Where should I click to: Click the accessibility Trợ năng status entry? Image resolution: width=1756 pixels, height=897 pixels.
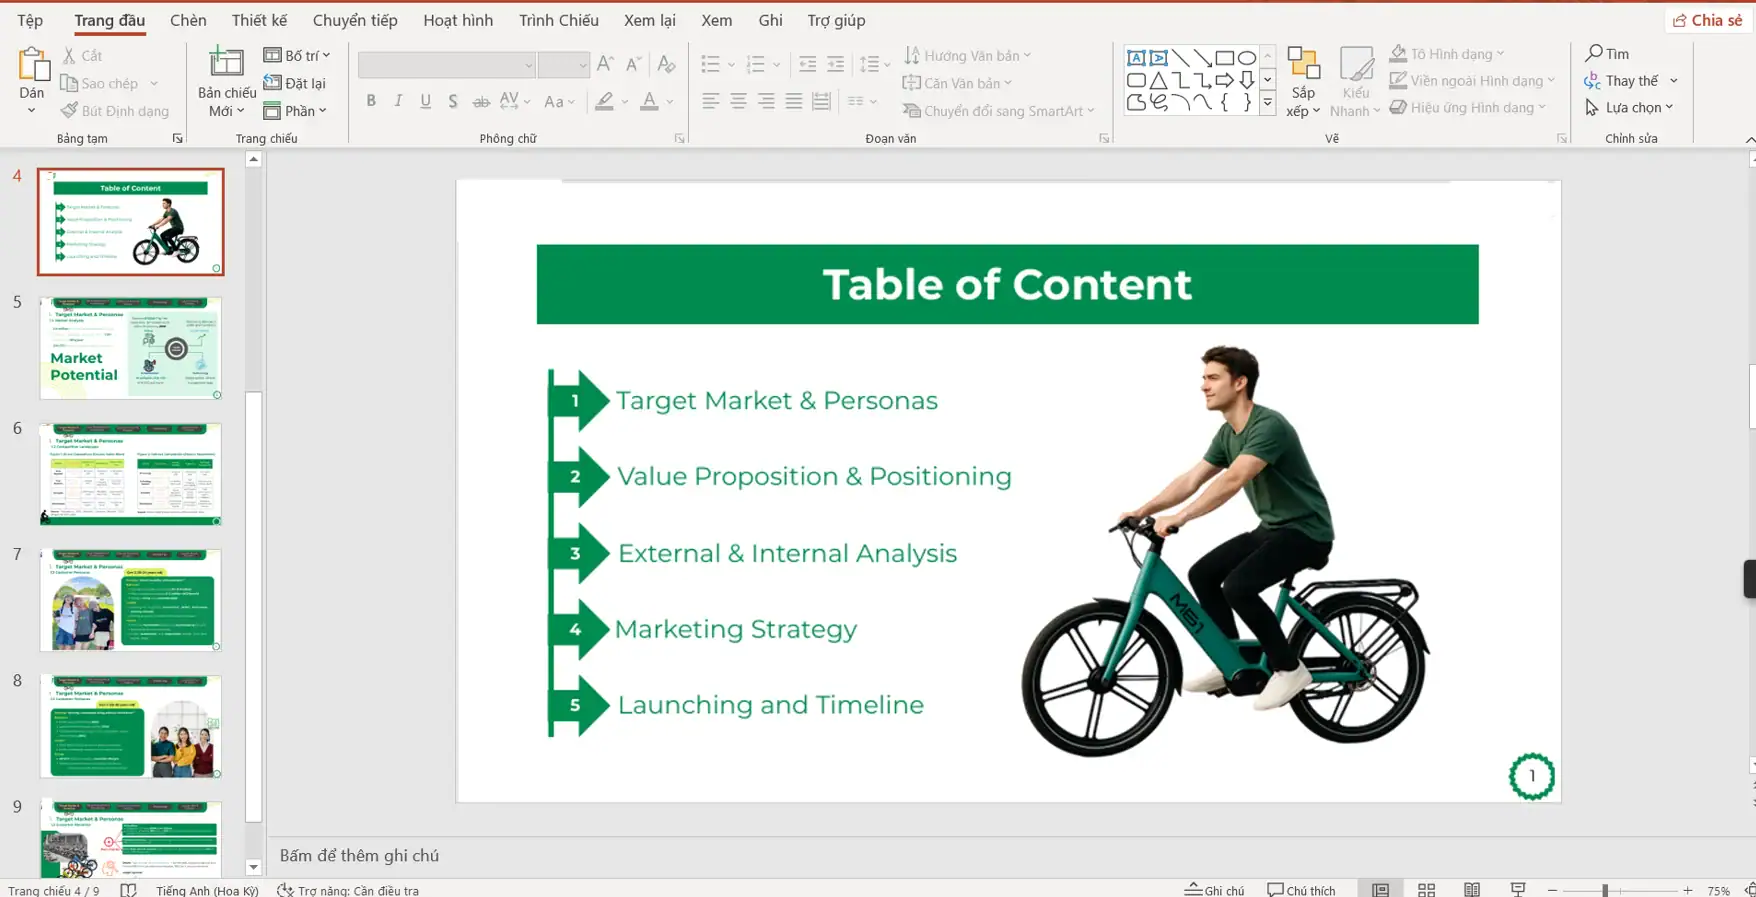point(349,890)
